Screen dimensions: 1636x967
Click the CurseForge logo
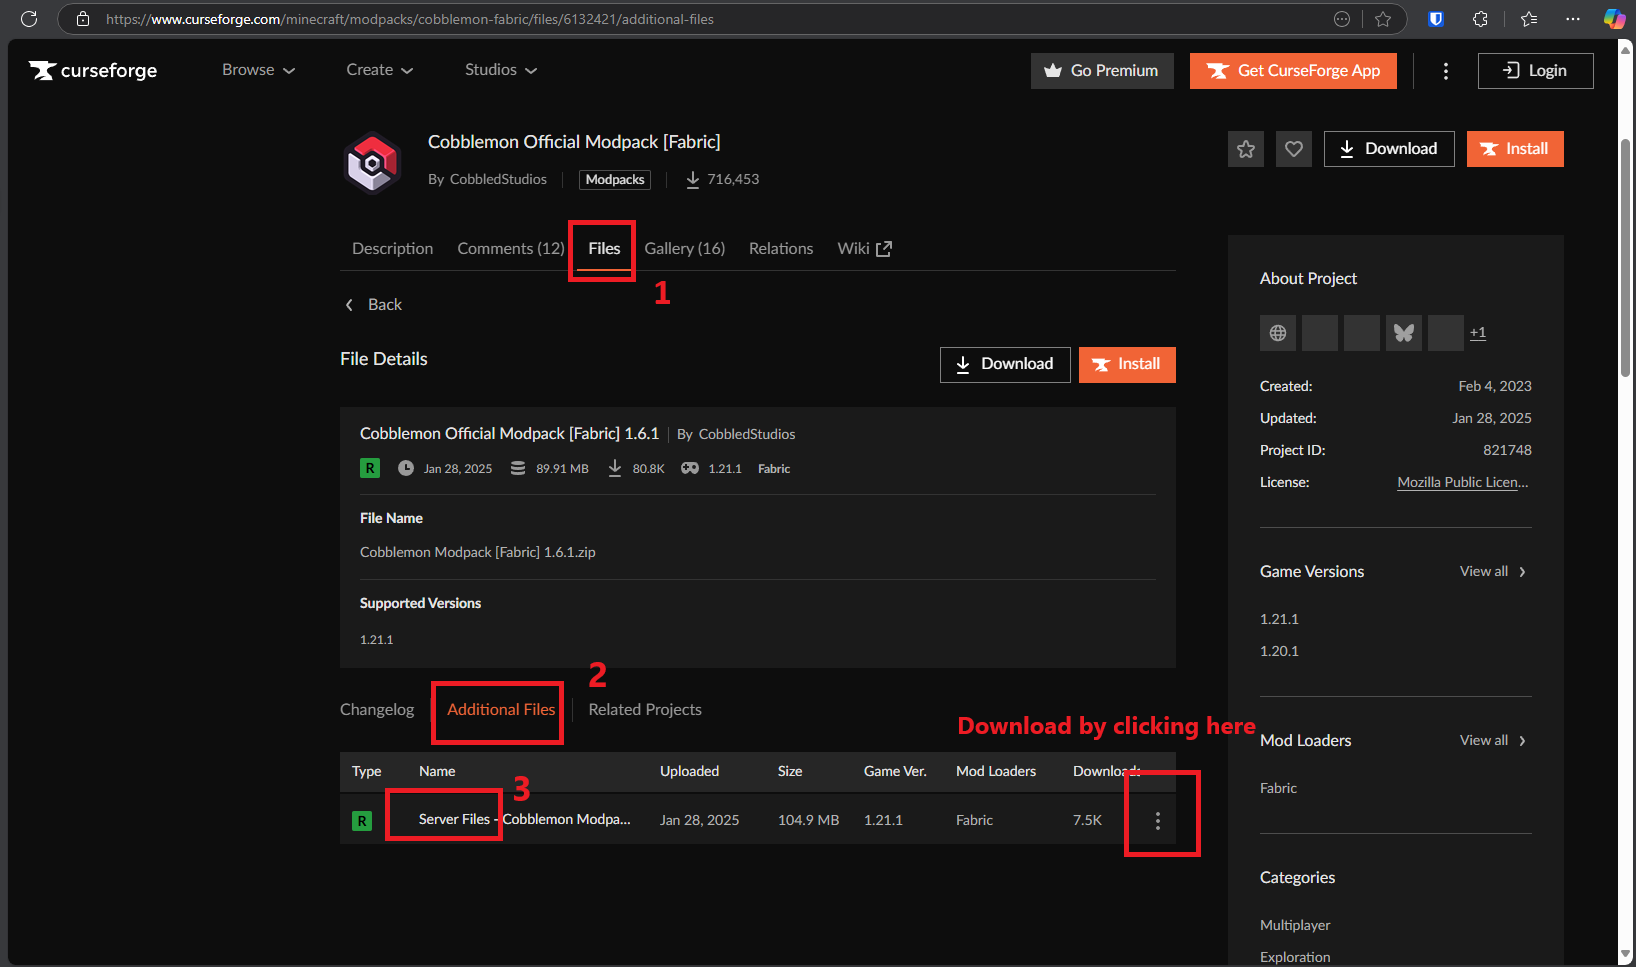93,70
